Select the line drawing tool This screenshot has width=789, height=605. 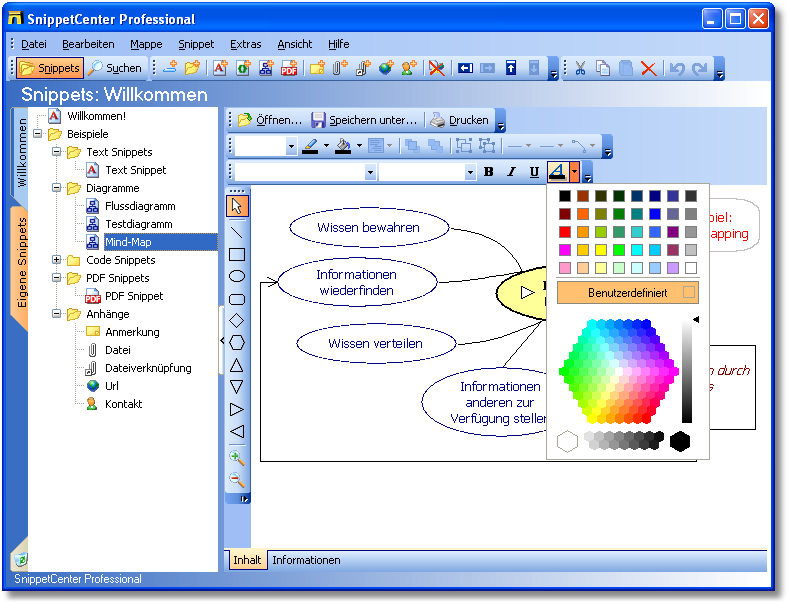(237, 232)
